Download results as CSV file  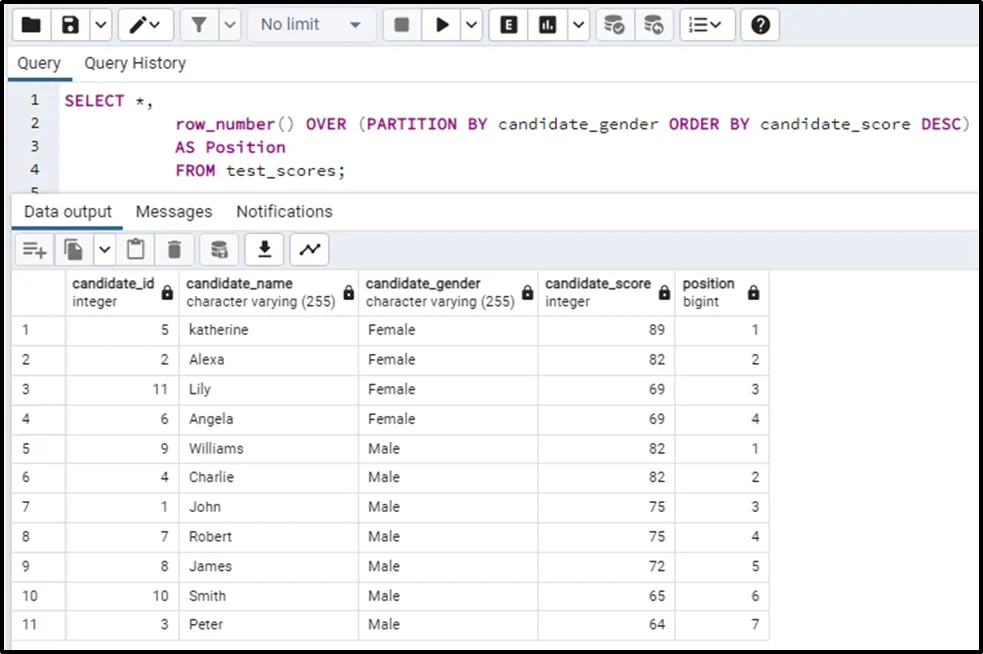point(265,249)
